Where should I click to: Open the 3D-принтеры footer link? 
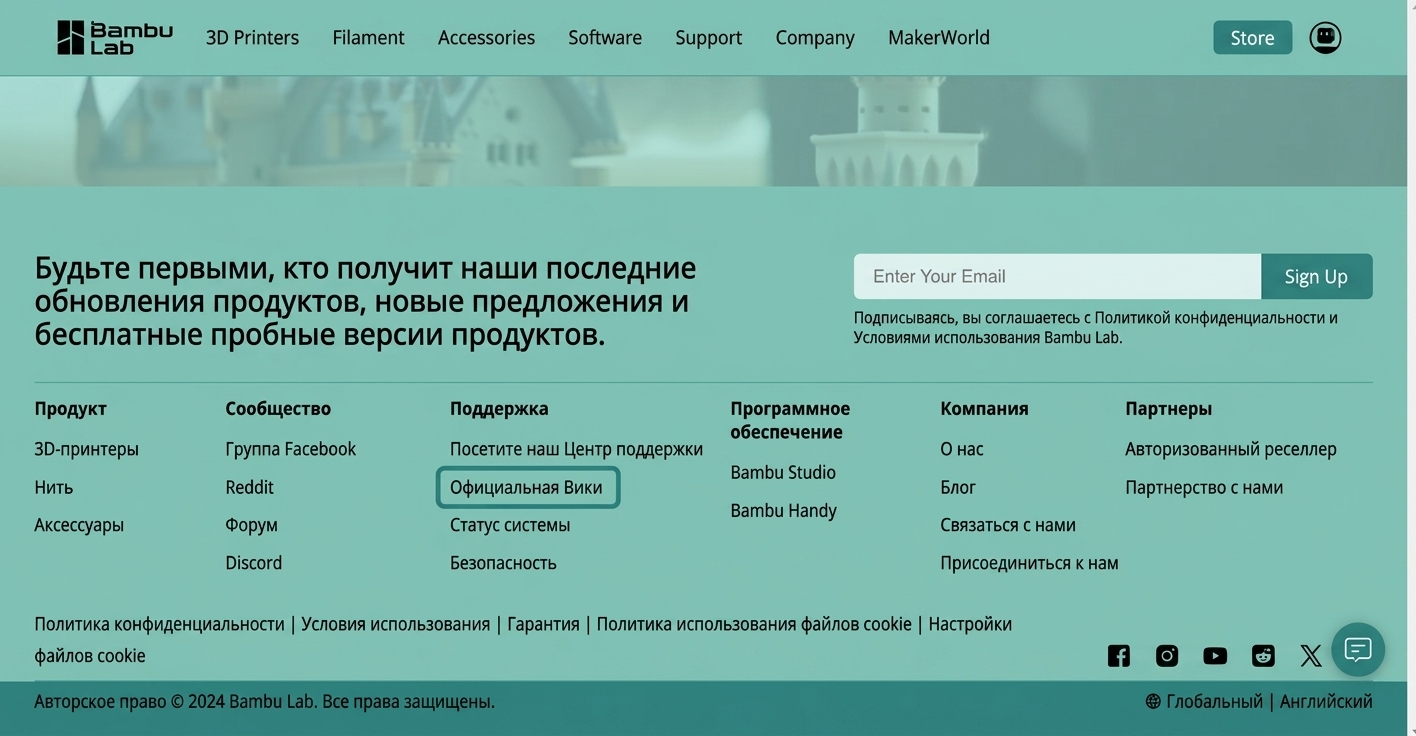tap(86, 449)
